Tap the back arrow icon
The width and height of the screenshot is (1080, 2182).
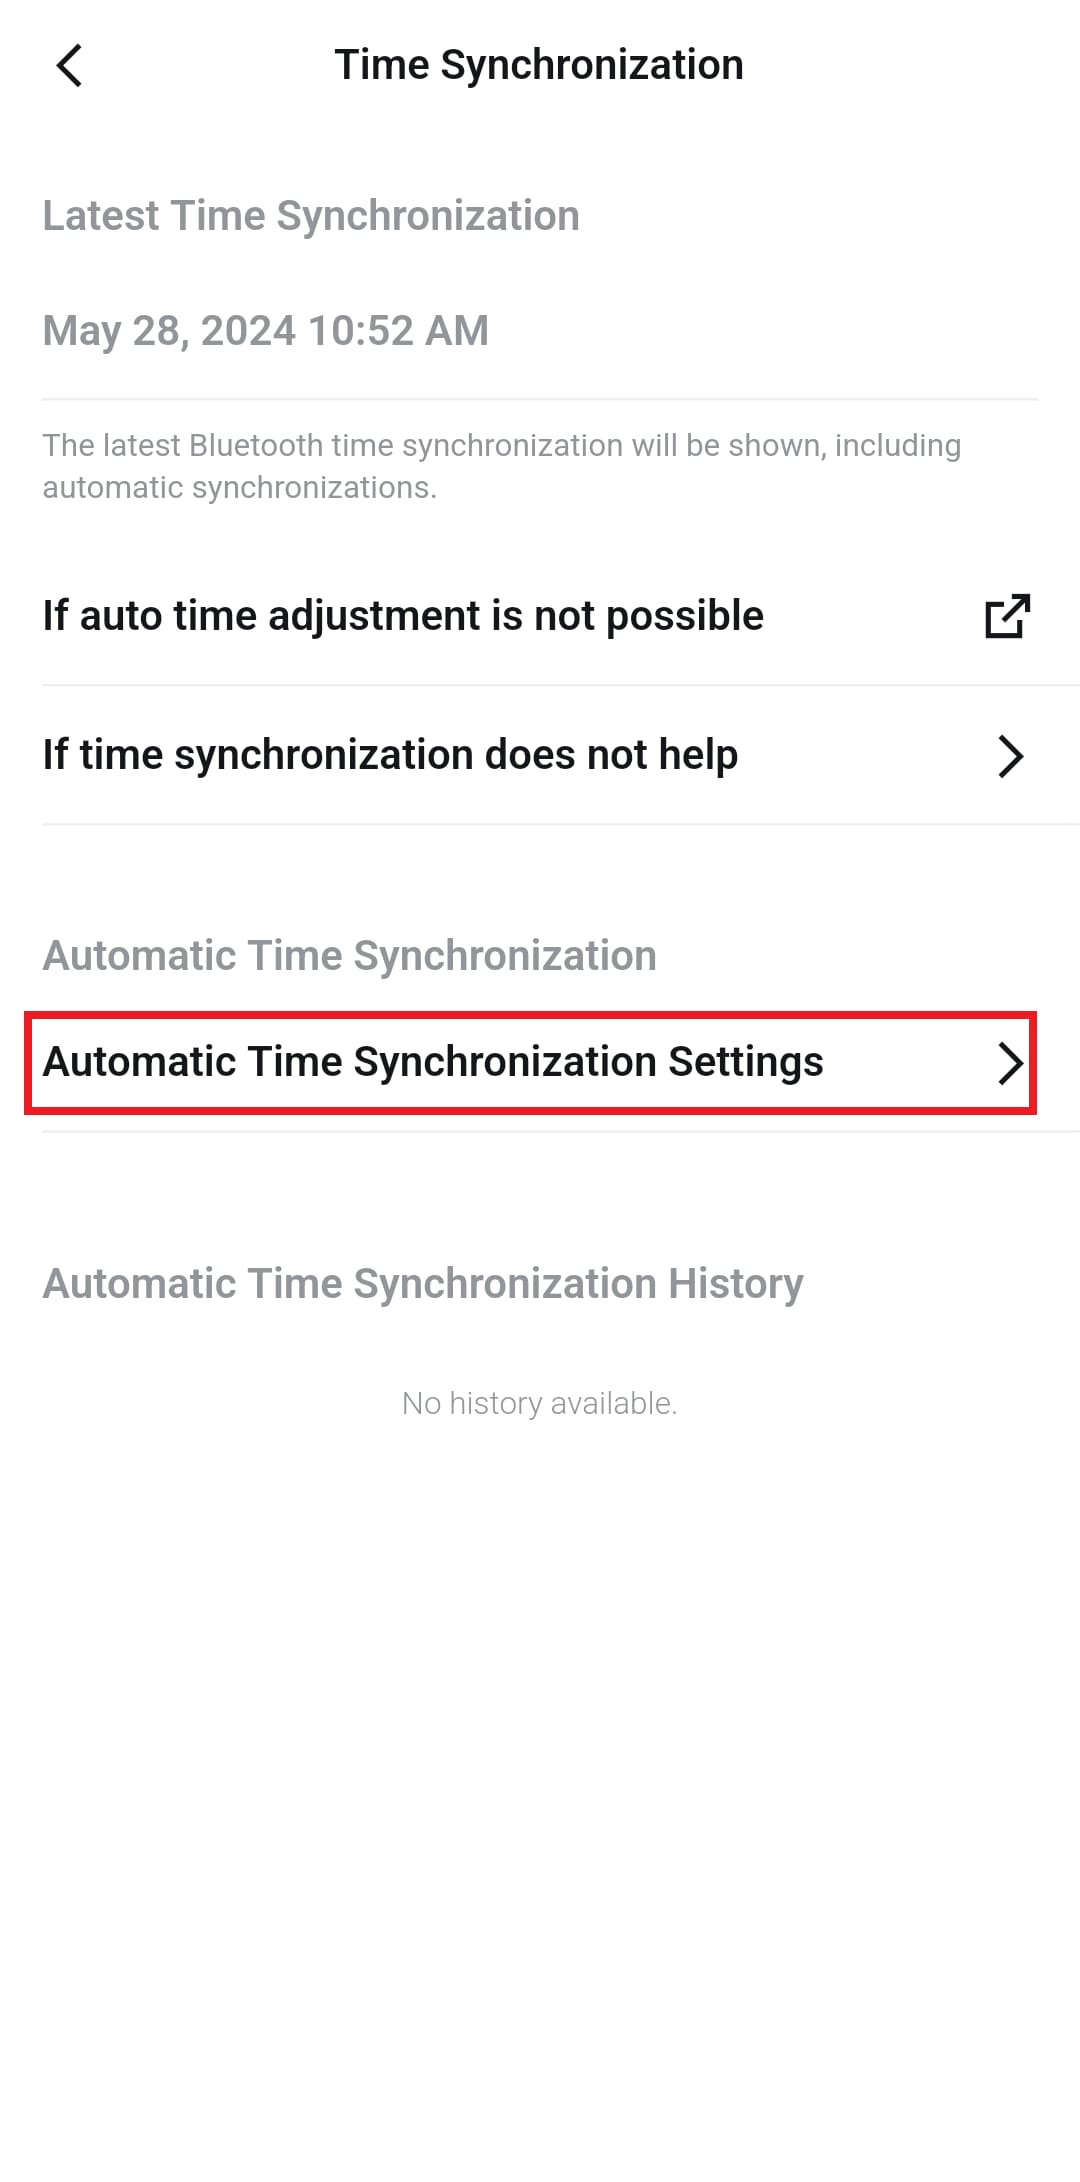[69, 66]
